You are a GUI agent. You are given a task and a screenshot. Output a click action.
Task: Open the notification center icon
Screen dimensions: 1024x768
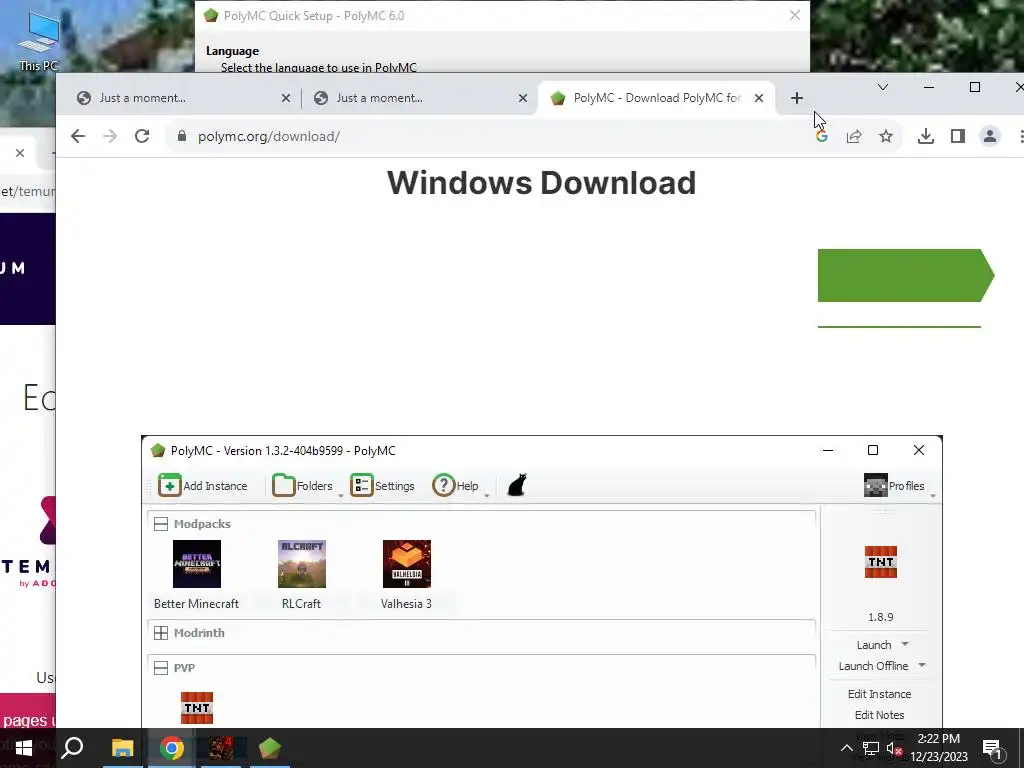pos(992,748)
